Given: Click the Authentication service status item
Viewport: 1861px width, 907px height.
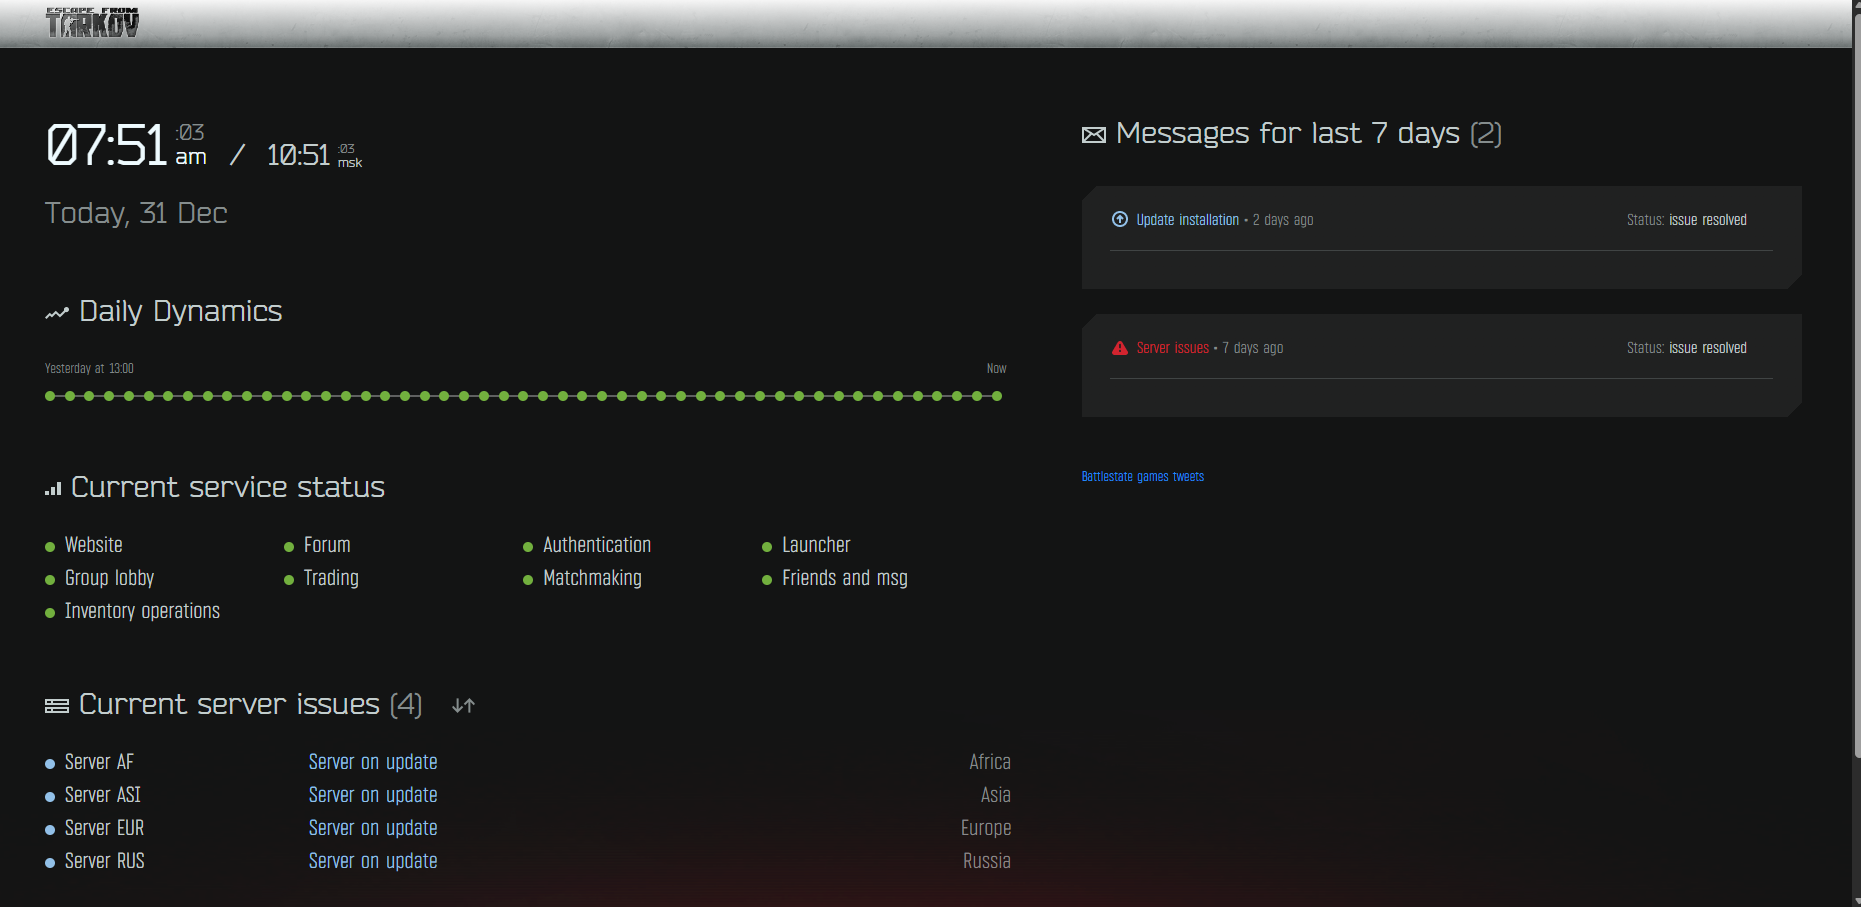Looking at the screenshot, I should point(596,545).
